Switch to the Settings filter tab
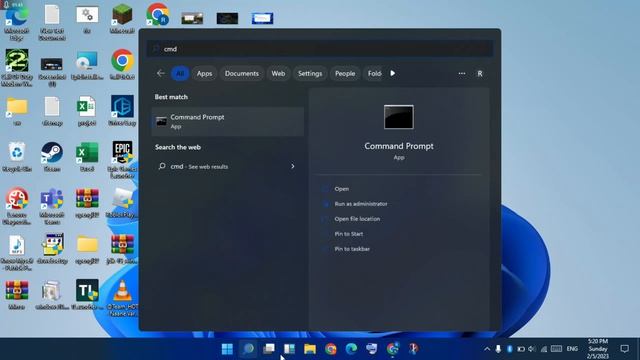 [x=310, y=73]
